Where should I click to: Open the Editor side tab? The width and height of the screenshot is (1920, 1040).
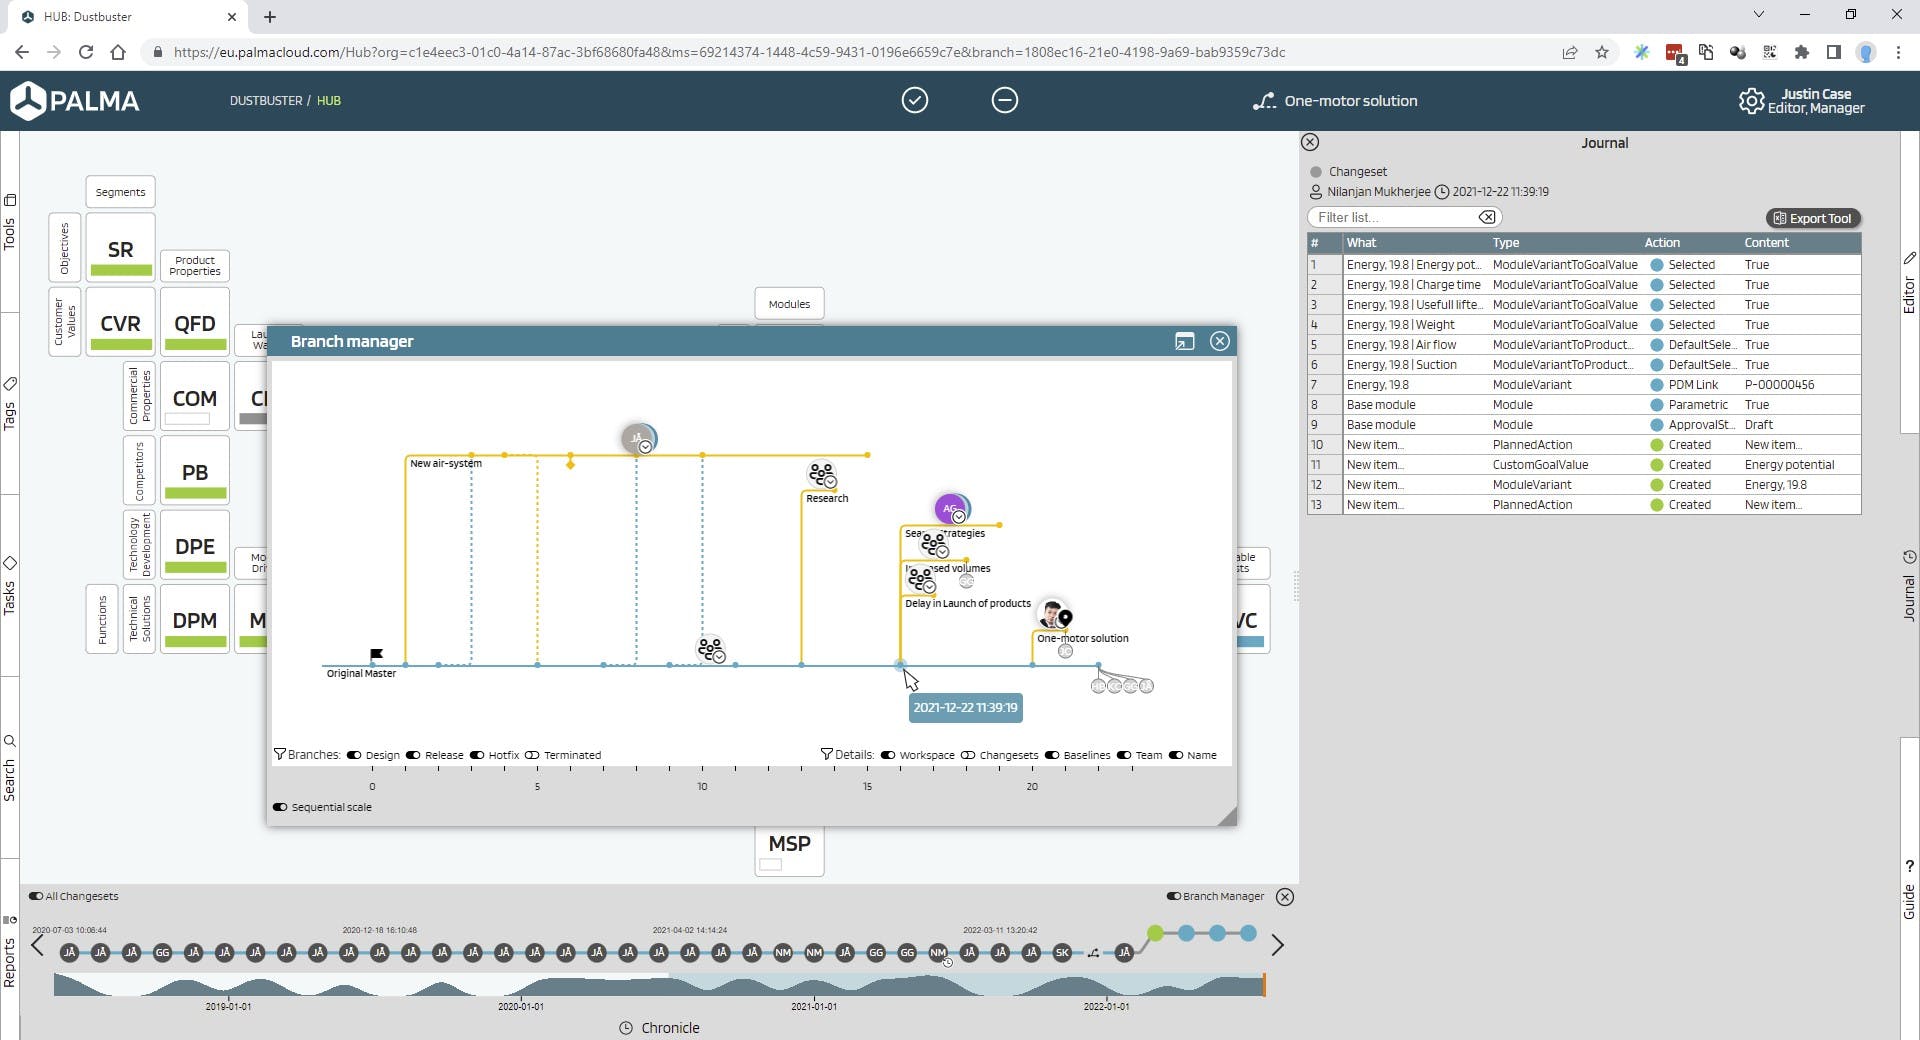click(x=1909, y=282)
